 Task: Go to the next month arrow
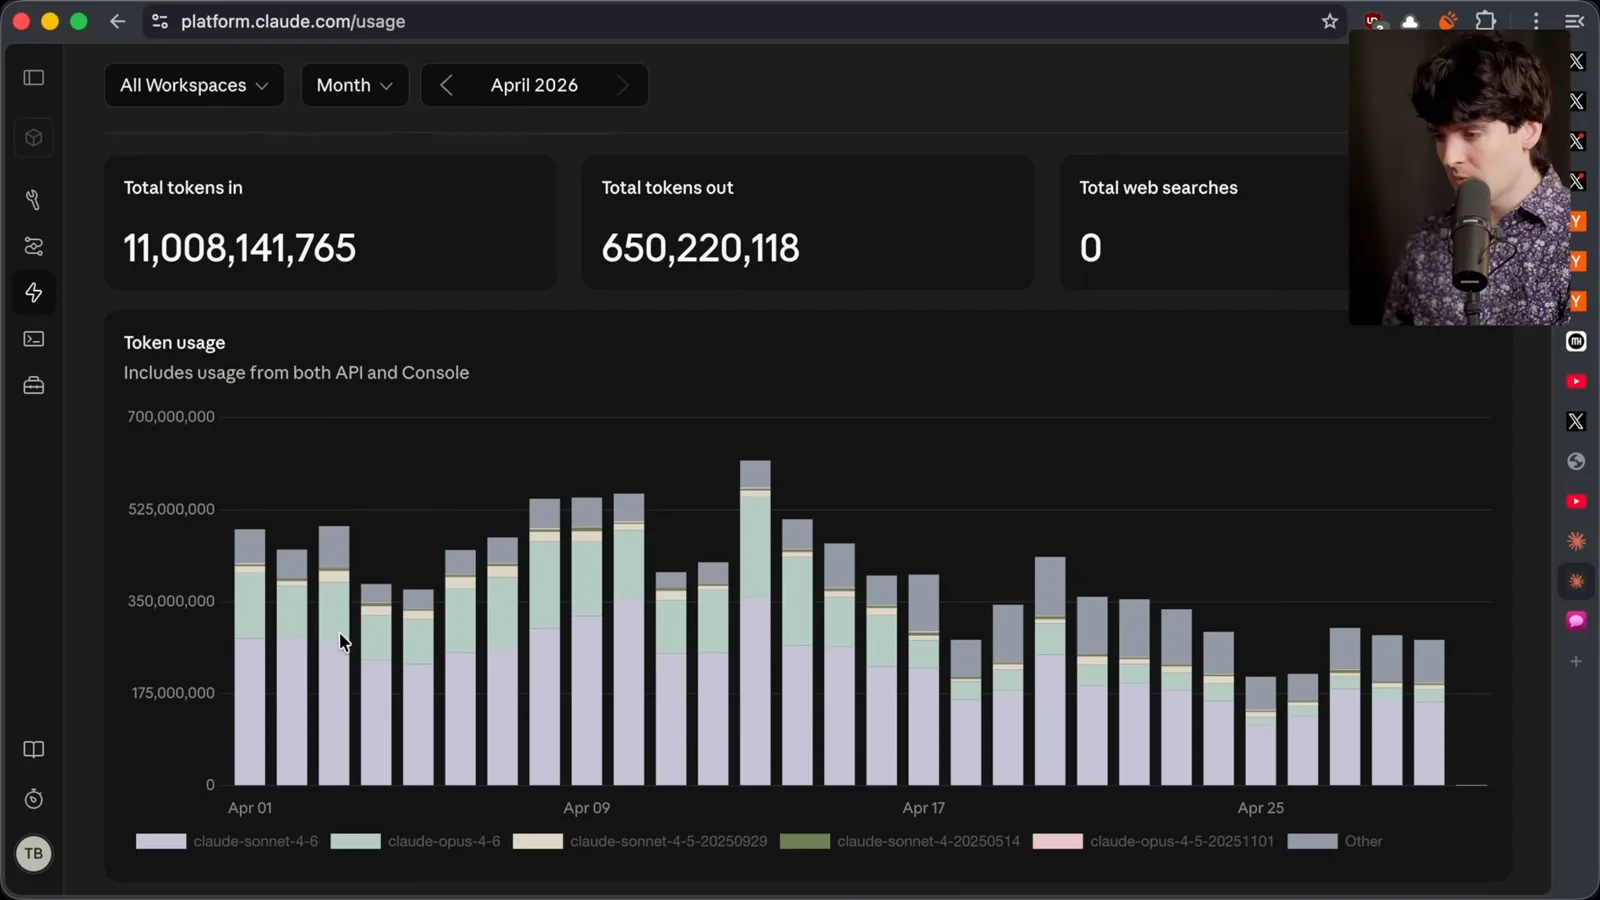[623, 85]
